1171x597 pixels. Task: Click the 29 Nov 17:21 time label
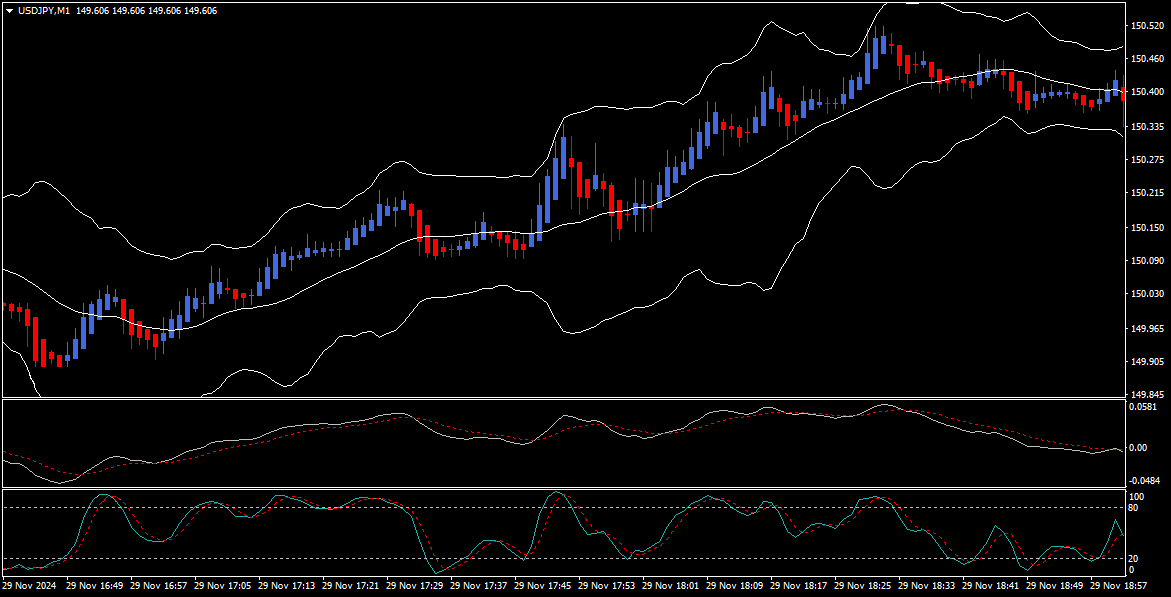coord(351,586)
